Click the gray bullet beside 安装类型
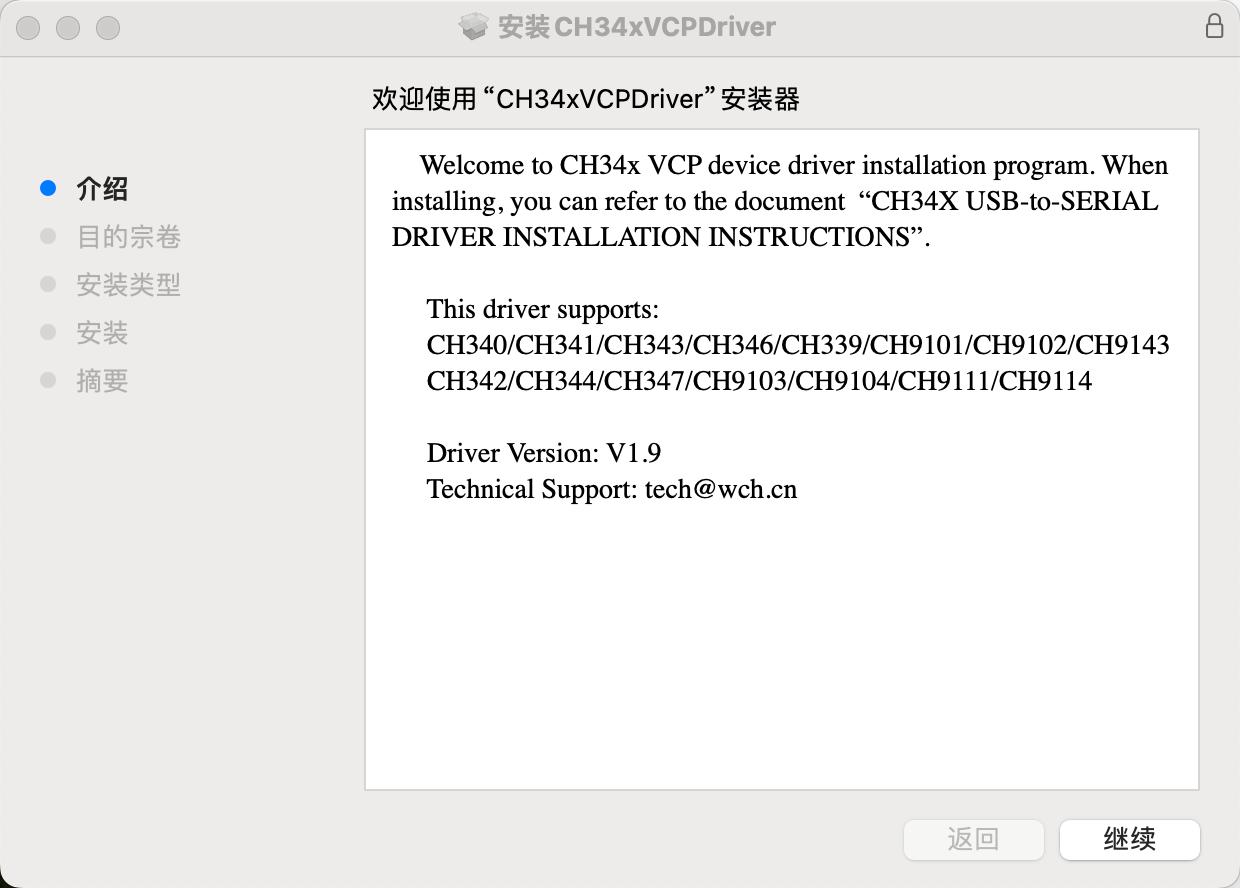The image size is (1240, 888). (48, 284)
